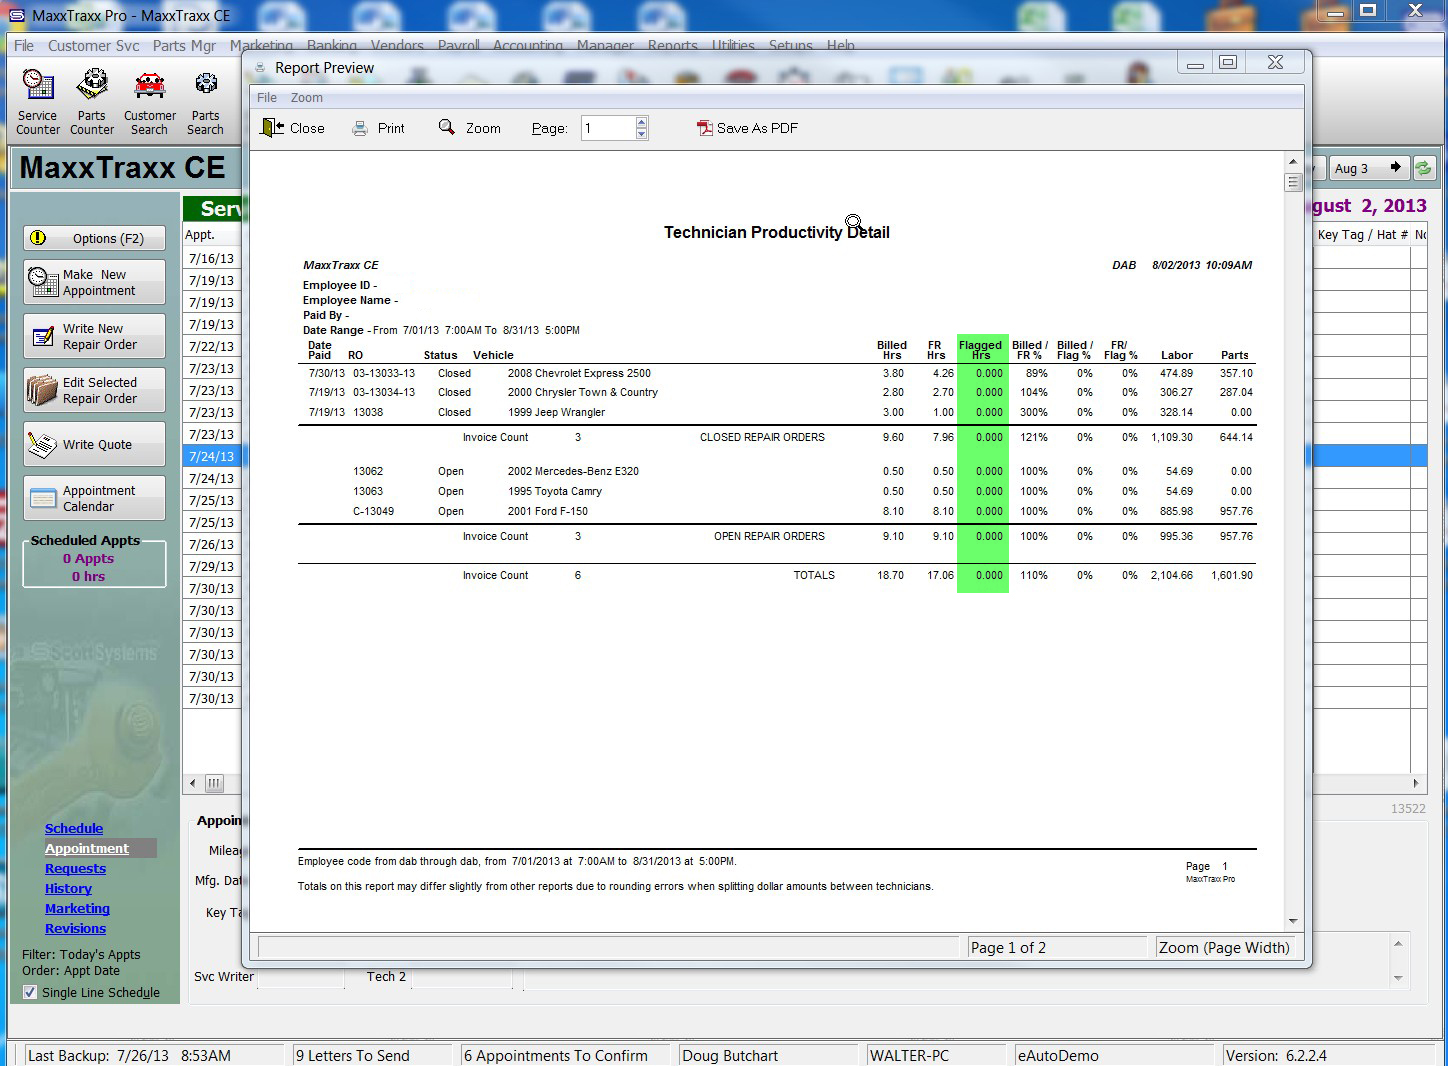Click the report vertical scrollbar thumb

1293,182
